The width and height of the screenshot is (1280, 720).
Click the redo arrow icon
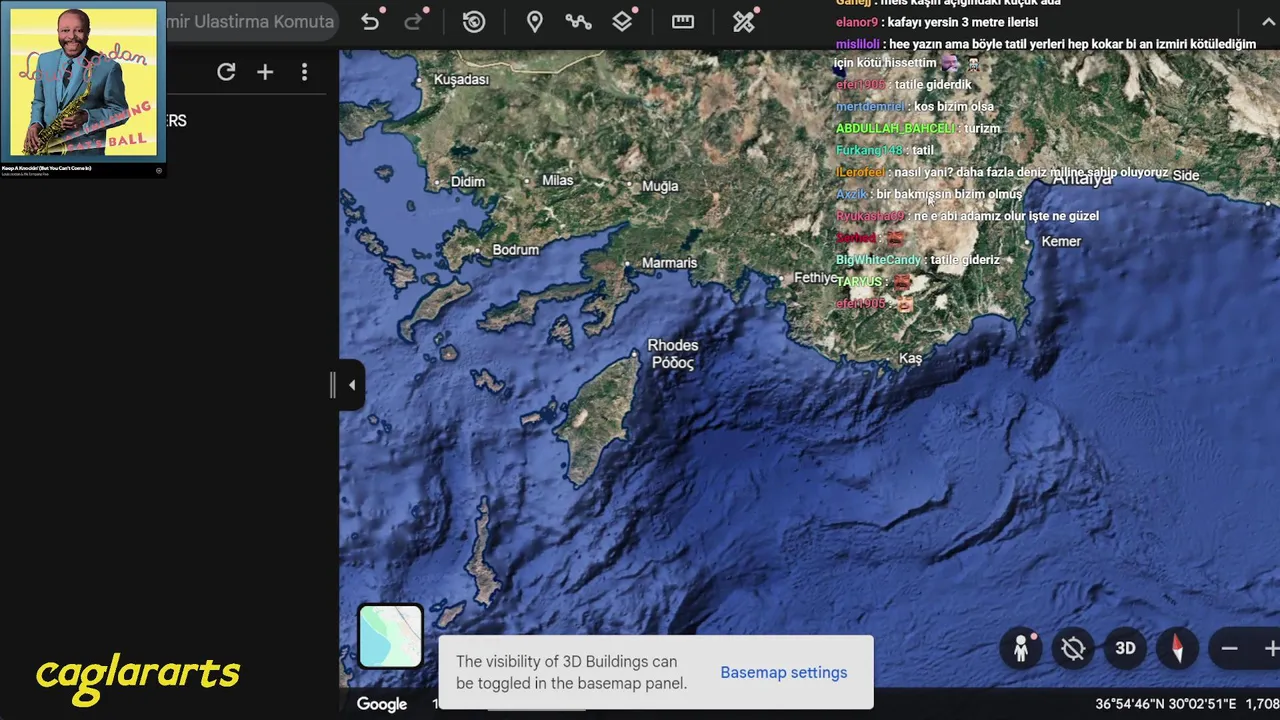click(413, 21)
